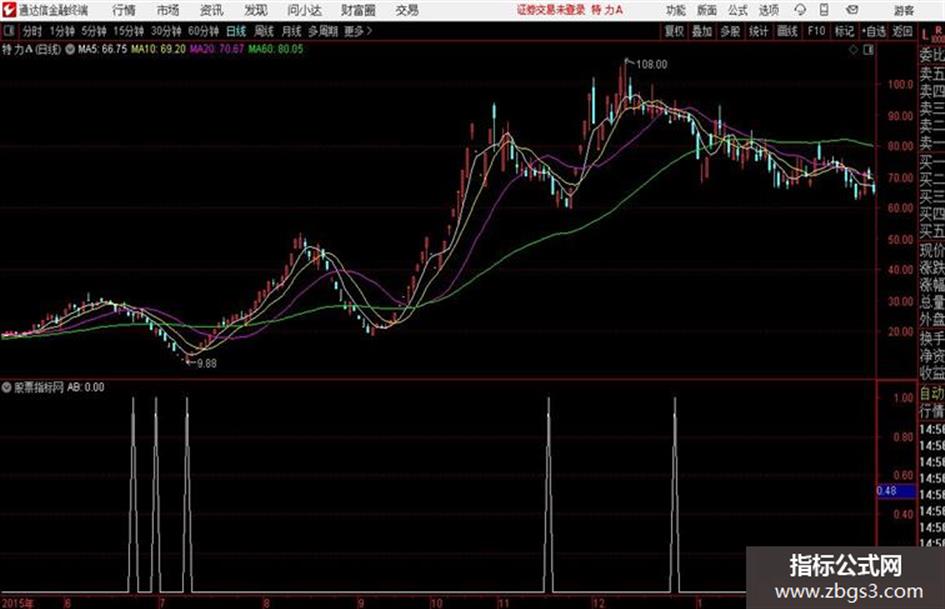Open the 发现 menu

[256, 10]
